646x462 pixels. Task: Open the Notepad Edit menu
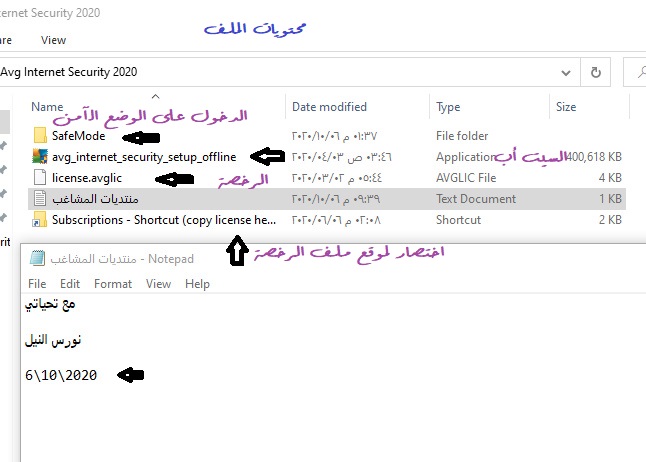point(69,284)
